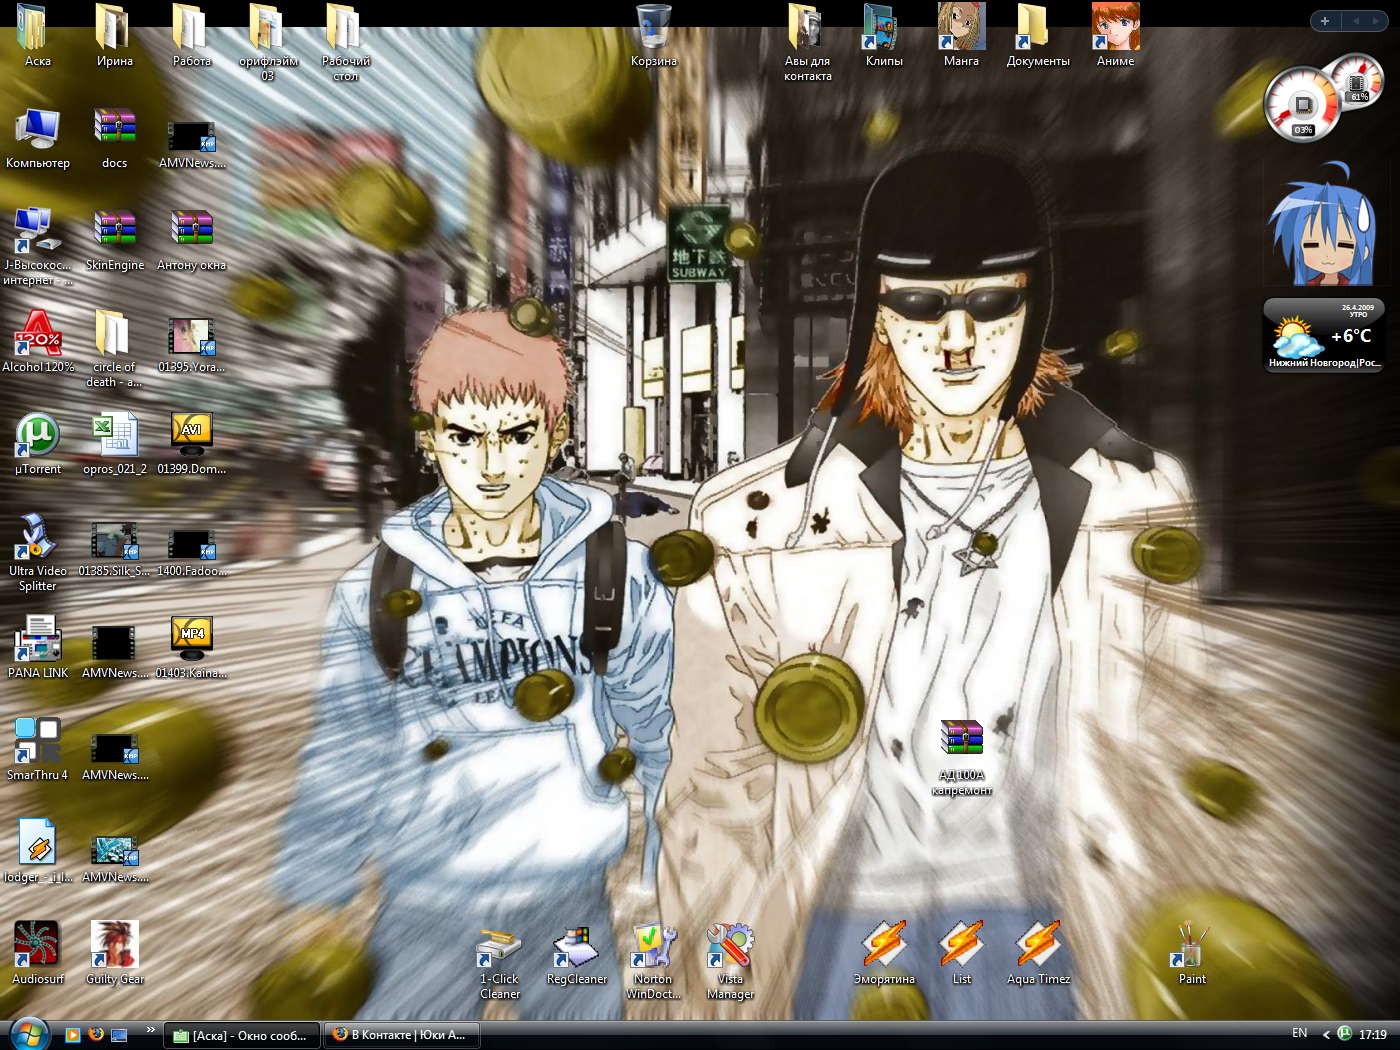This screenshot has height=1050, width=1400.
Task: Open the Рабочий стол folder
Action: click(345, 28)
